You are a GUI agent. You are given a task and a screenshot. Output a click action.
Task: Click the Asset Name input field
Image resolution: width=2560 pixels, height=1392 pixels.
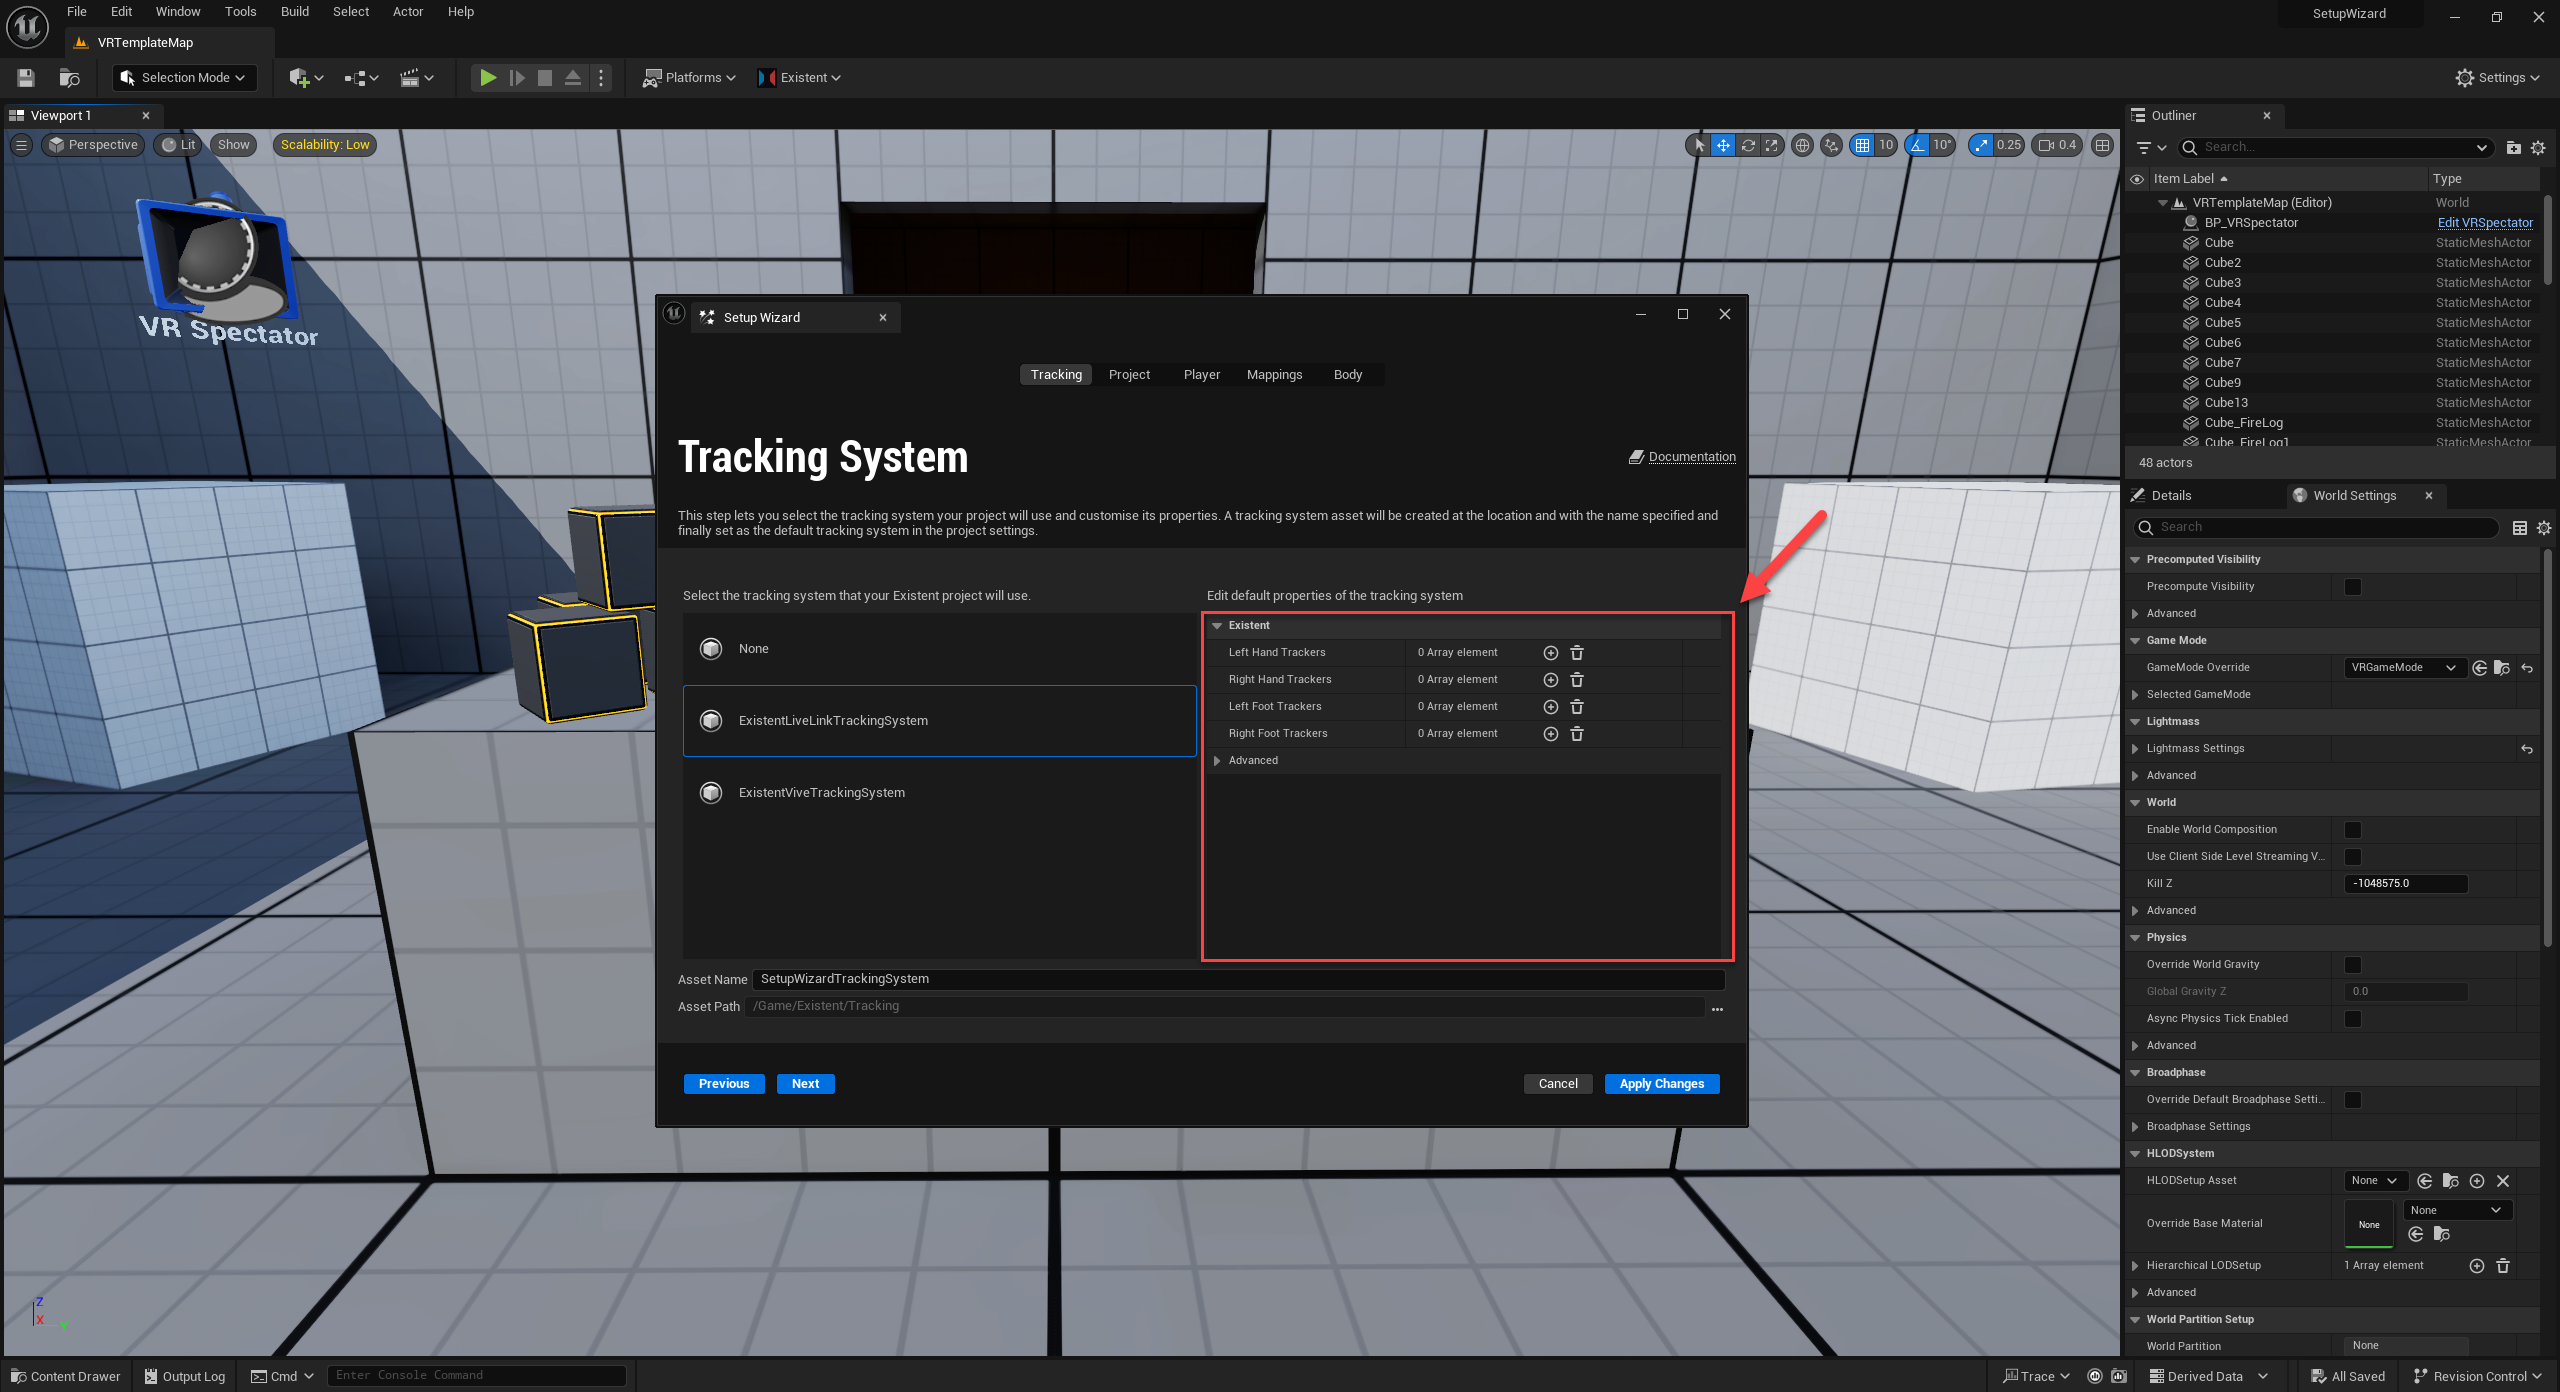pos(1237,979)
